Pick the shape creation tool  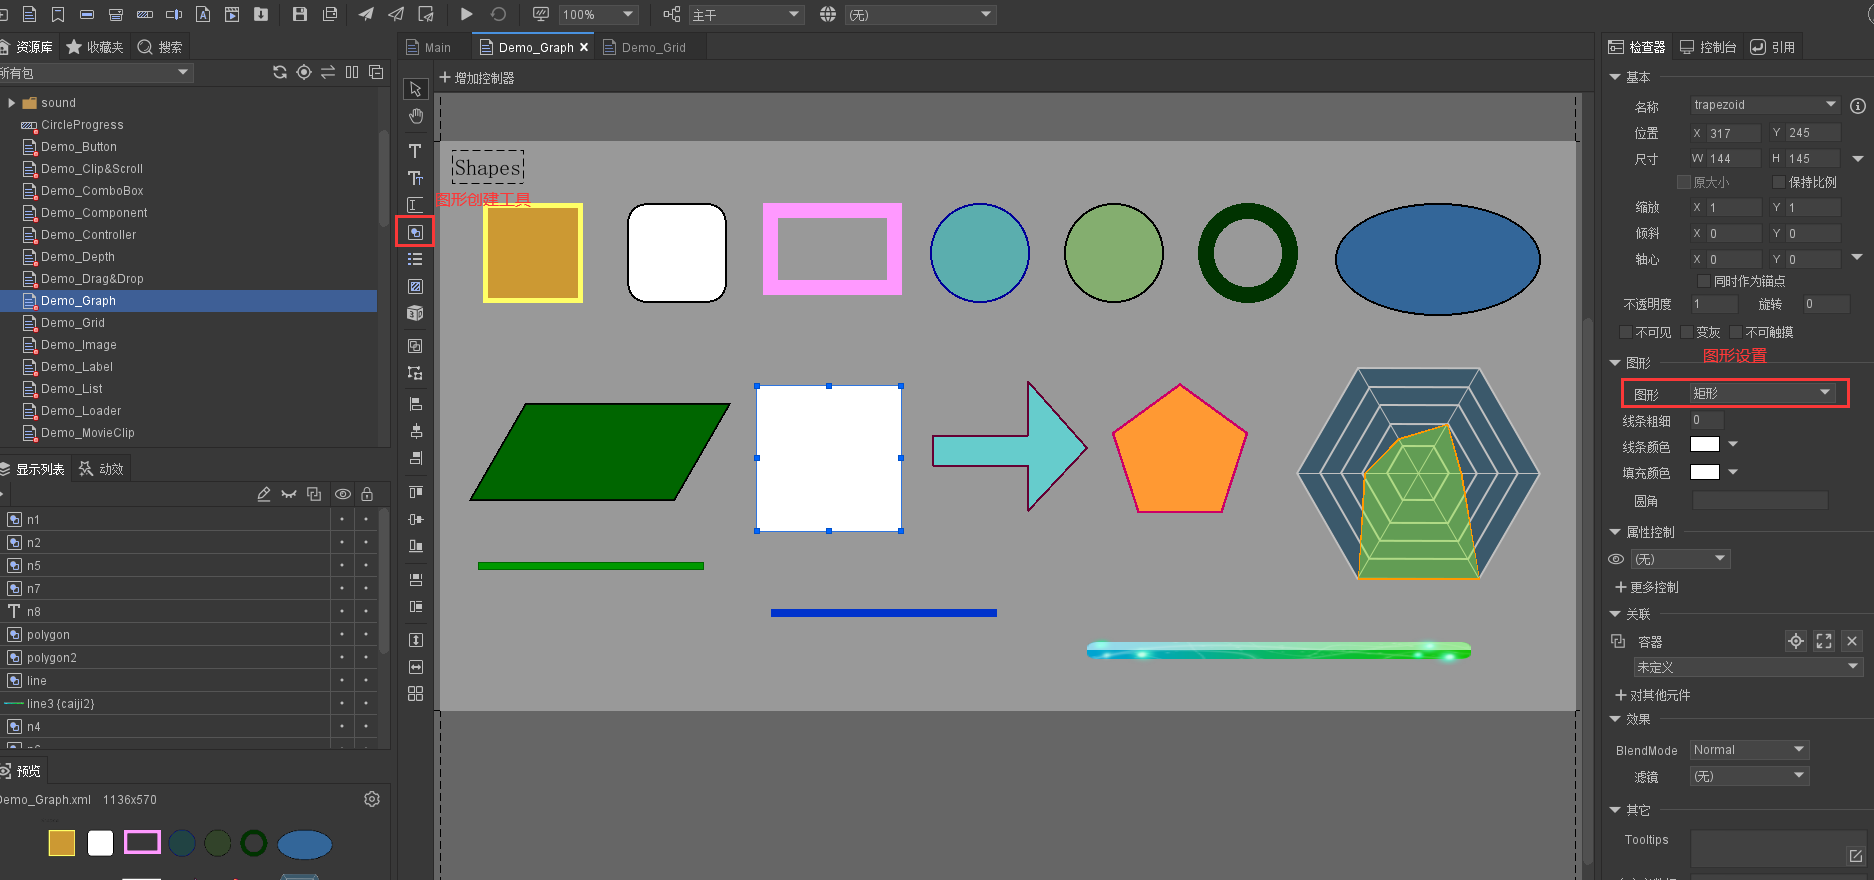[415, 232]
